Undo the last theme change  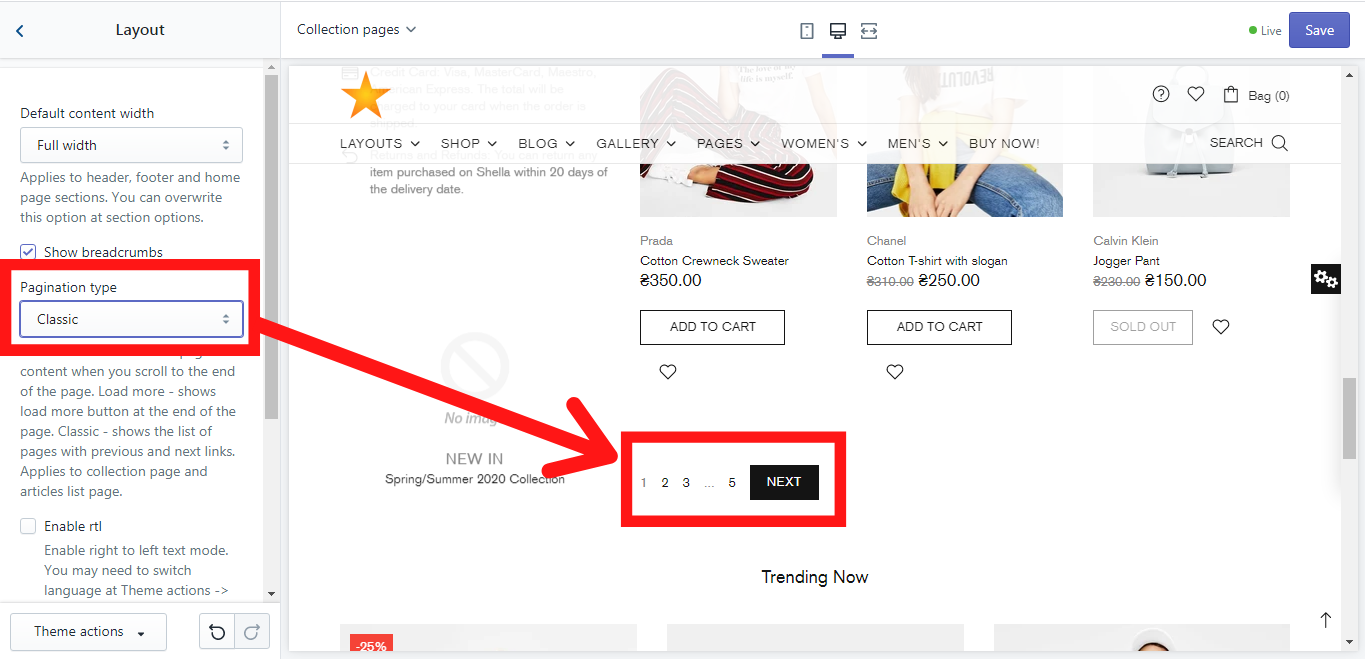217,632
